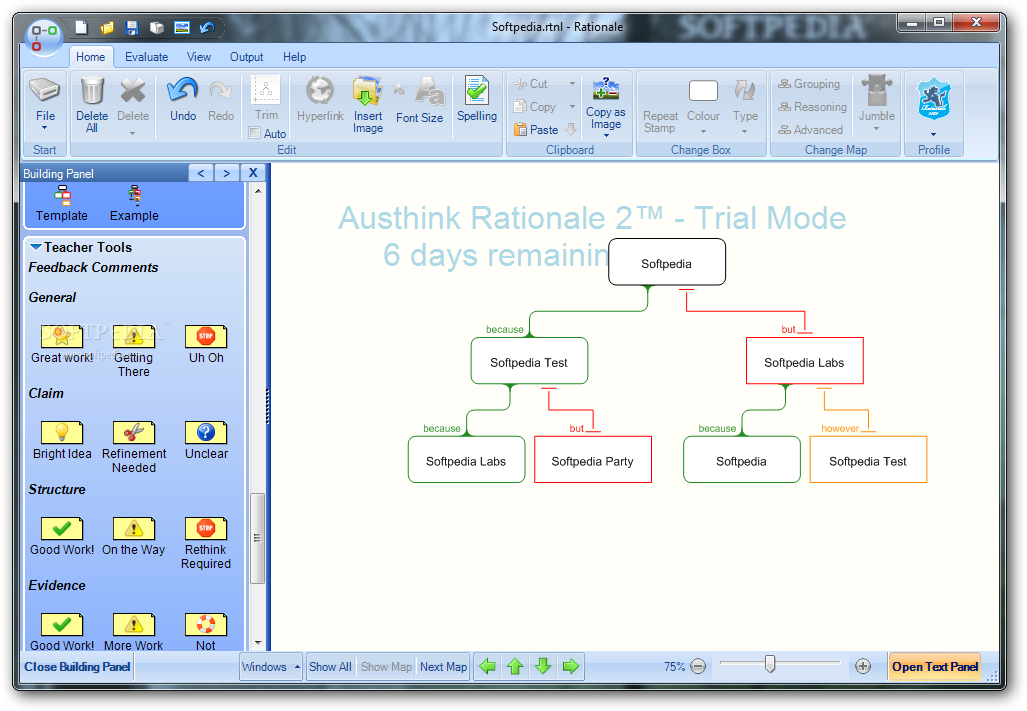The height and width of the screenshot is (711, 1027).
Task: Click the Delete X icon in ribbon
Action: [x=133, y=90]
